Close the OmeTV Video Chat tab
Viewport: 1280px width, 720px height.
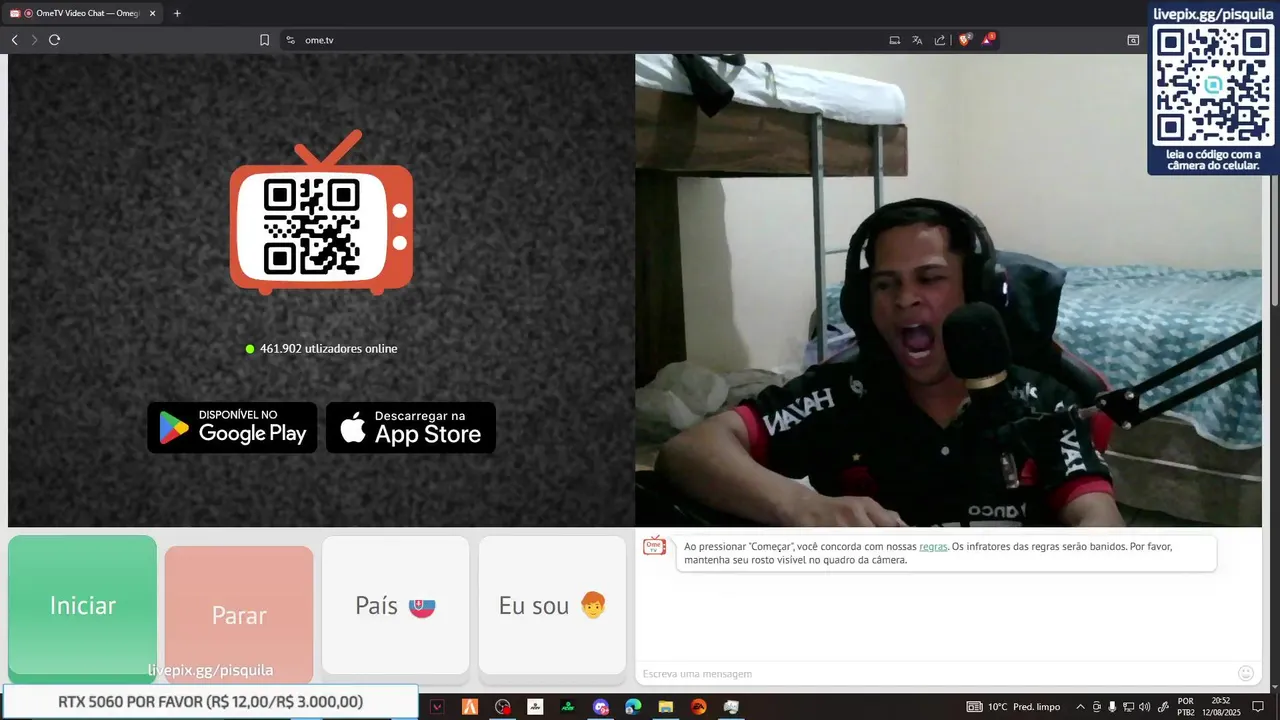153,13
